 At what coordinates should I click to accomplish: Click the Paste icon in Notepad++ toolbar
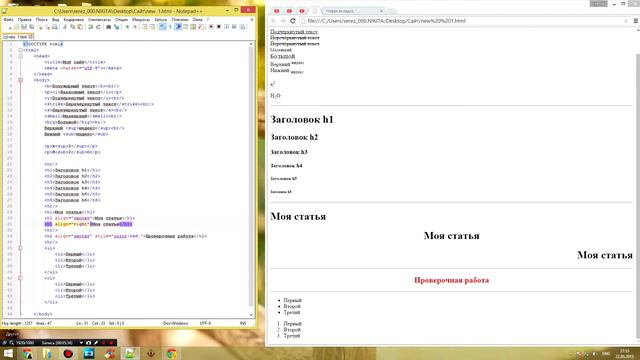(x=80, y=27)
